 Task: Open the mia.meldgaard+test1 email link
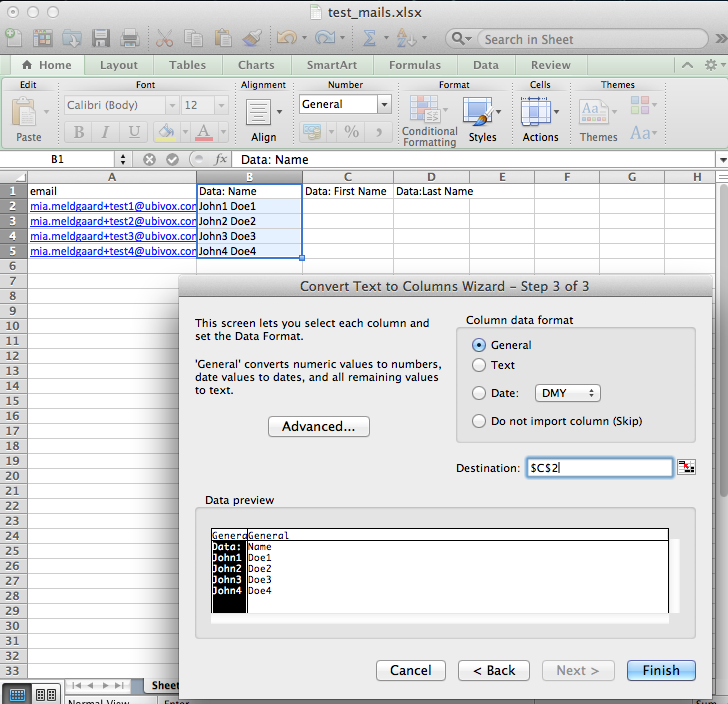click(x=113, y=206)
